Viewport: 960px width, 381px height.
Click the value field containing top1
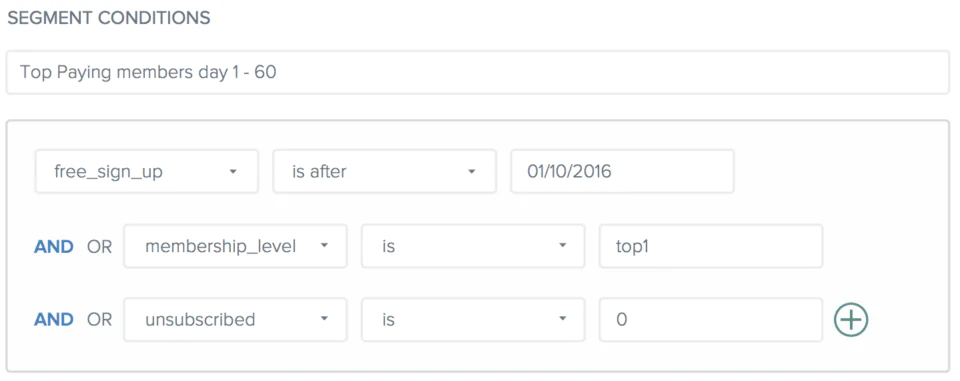(x=711, y=246)
